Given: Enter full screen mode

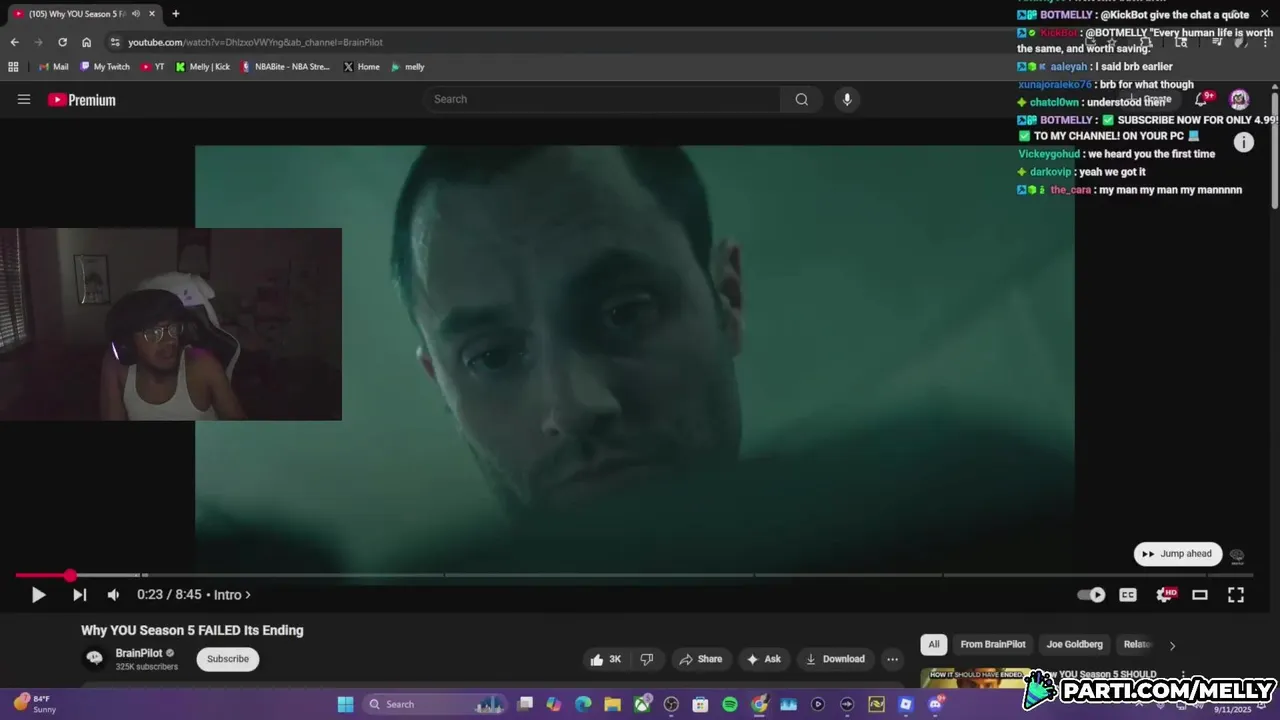Looking at the screenshot, I should (x=1236, y=595).
